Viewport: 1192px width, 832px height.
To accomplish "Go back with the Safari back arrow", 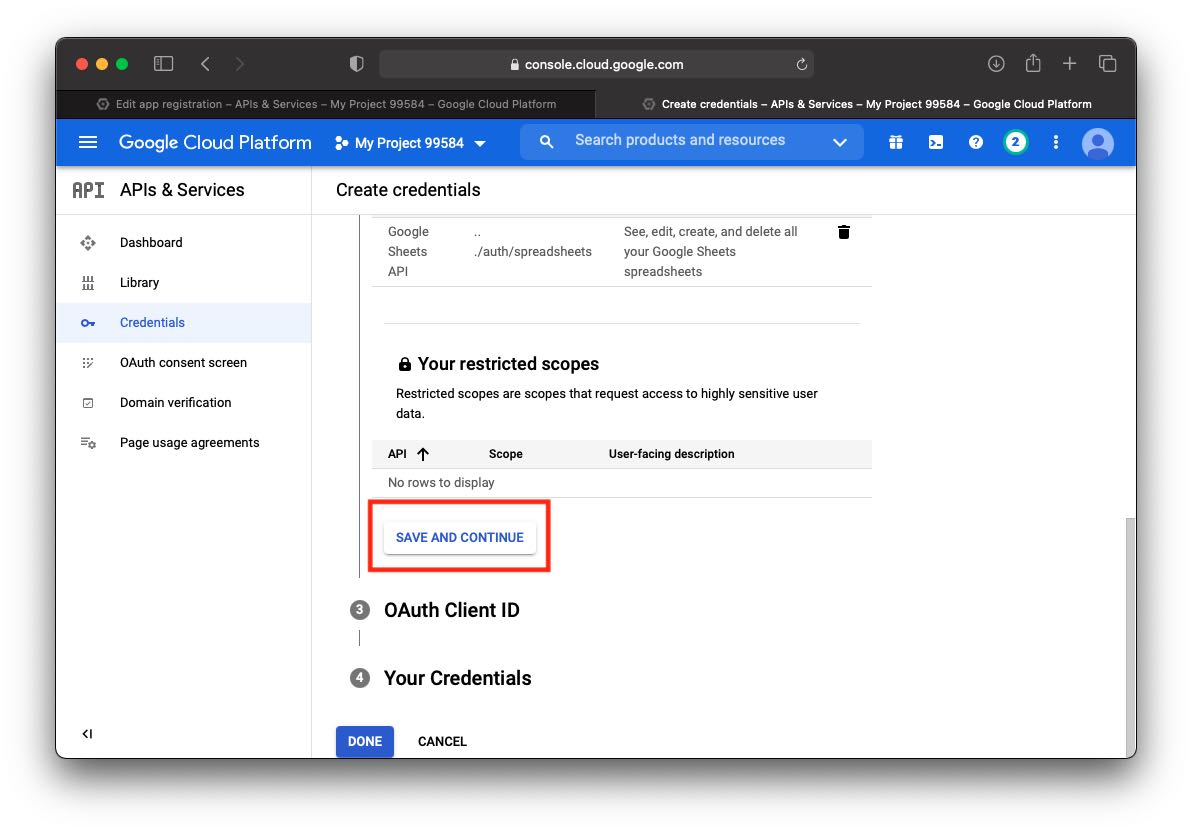I will pos(205,64).
